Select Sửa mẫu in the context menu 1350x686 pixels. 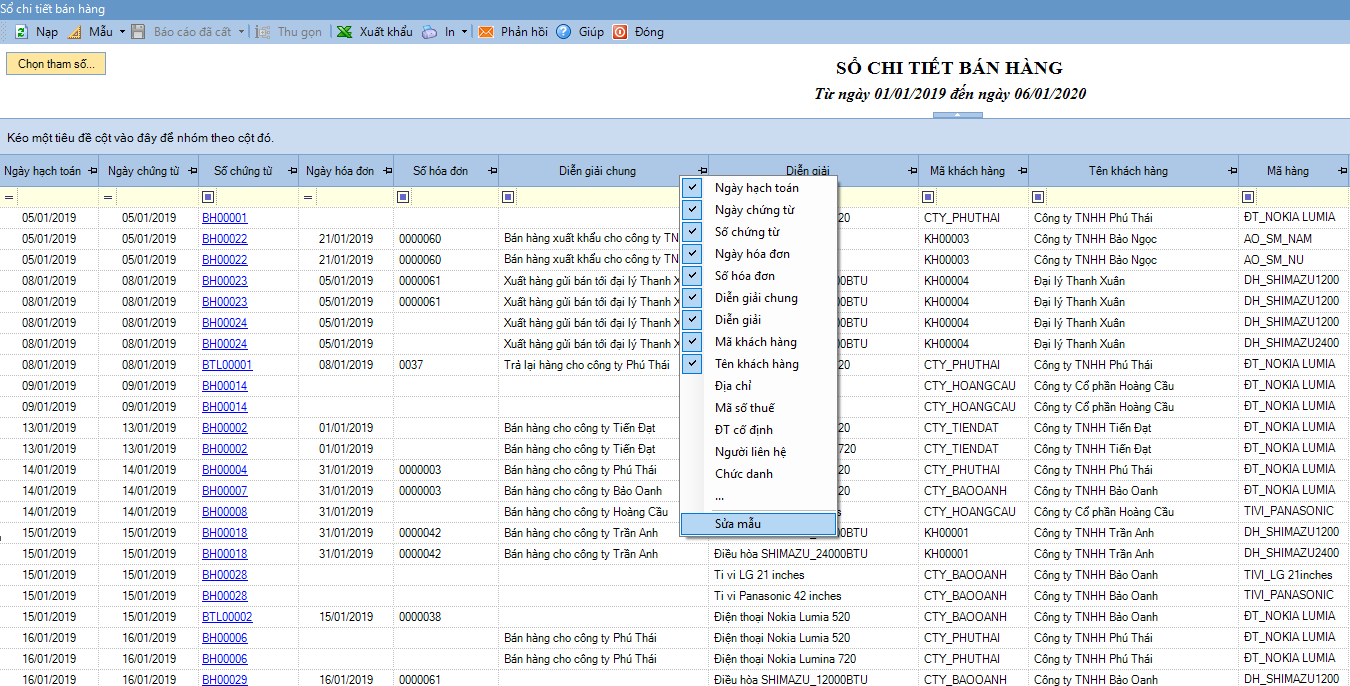[x=740, y=523]
